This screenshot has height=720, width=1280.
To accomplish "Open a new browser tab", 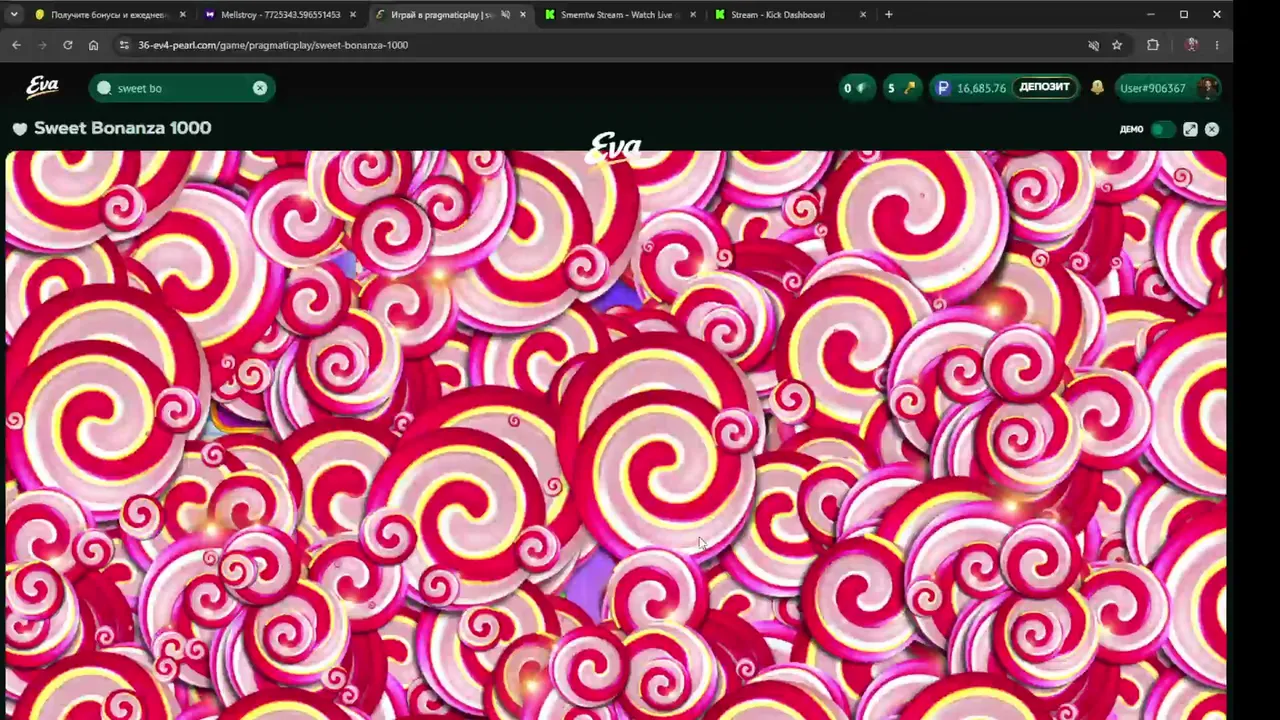I will (x=888, y=15).
